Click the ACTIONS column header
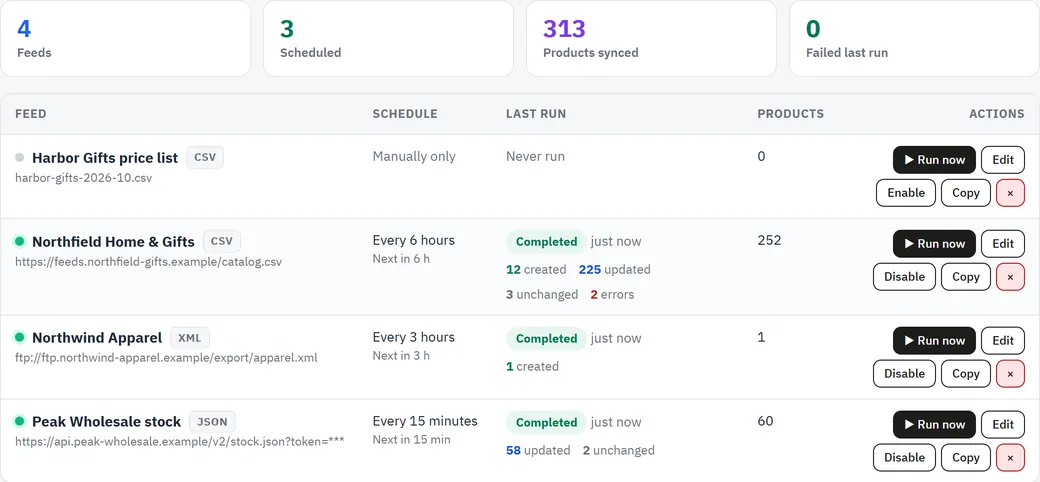The width and height of the screenshot is (1040, 482). tap(997, 114)
